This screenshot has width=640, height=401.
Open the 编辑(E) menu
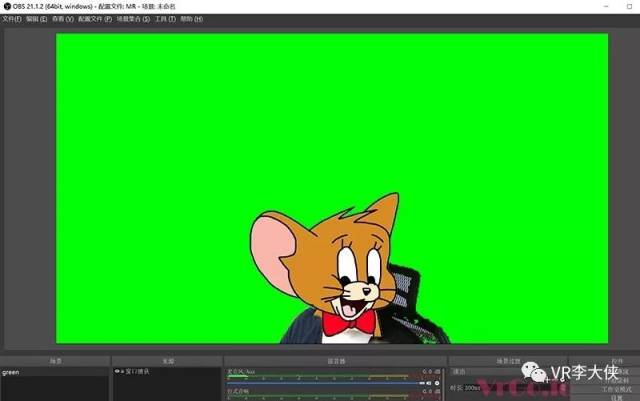(x=36, y=19)
